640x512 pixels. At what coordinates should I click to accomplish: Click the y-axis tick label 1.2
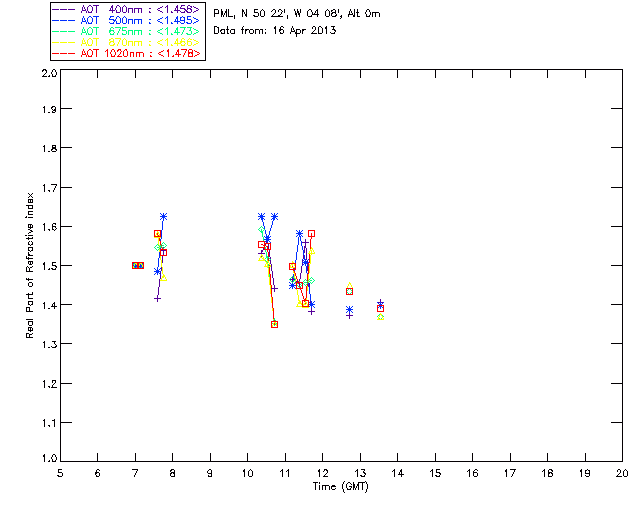click(49, 384)
